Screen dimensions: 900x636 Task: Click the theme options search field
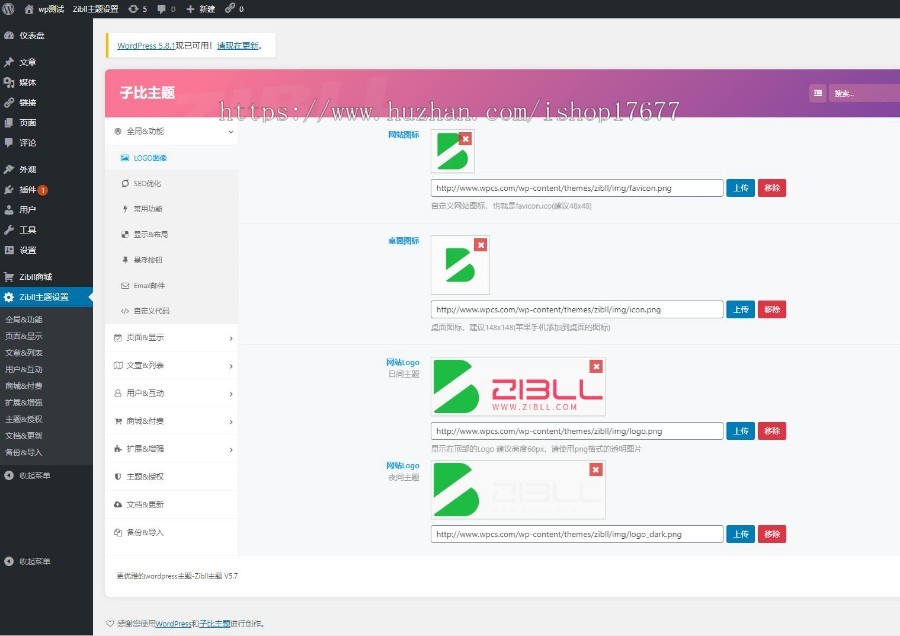864,93
